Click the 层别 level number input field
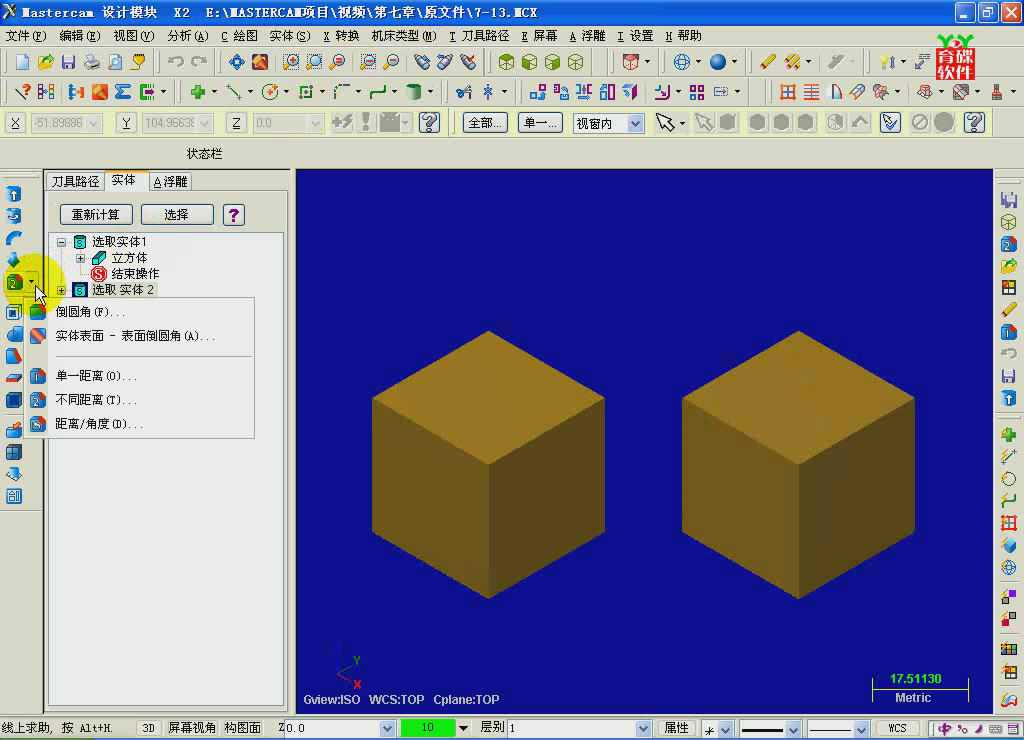Image resolution: width=1024 pixels, height=740 pixels. [x=571, y=728]
